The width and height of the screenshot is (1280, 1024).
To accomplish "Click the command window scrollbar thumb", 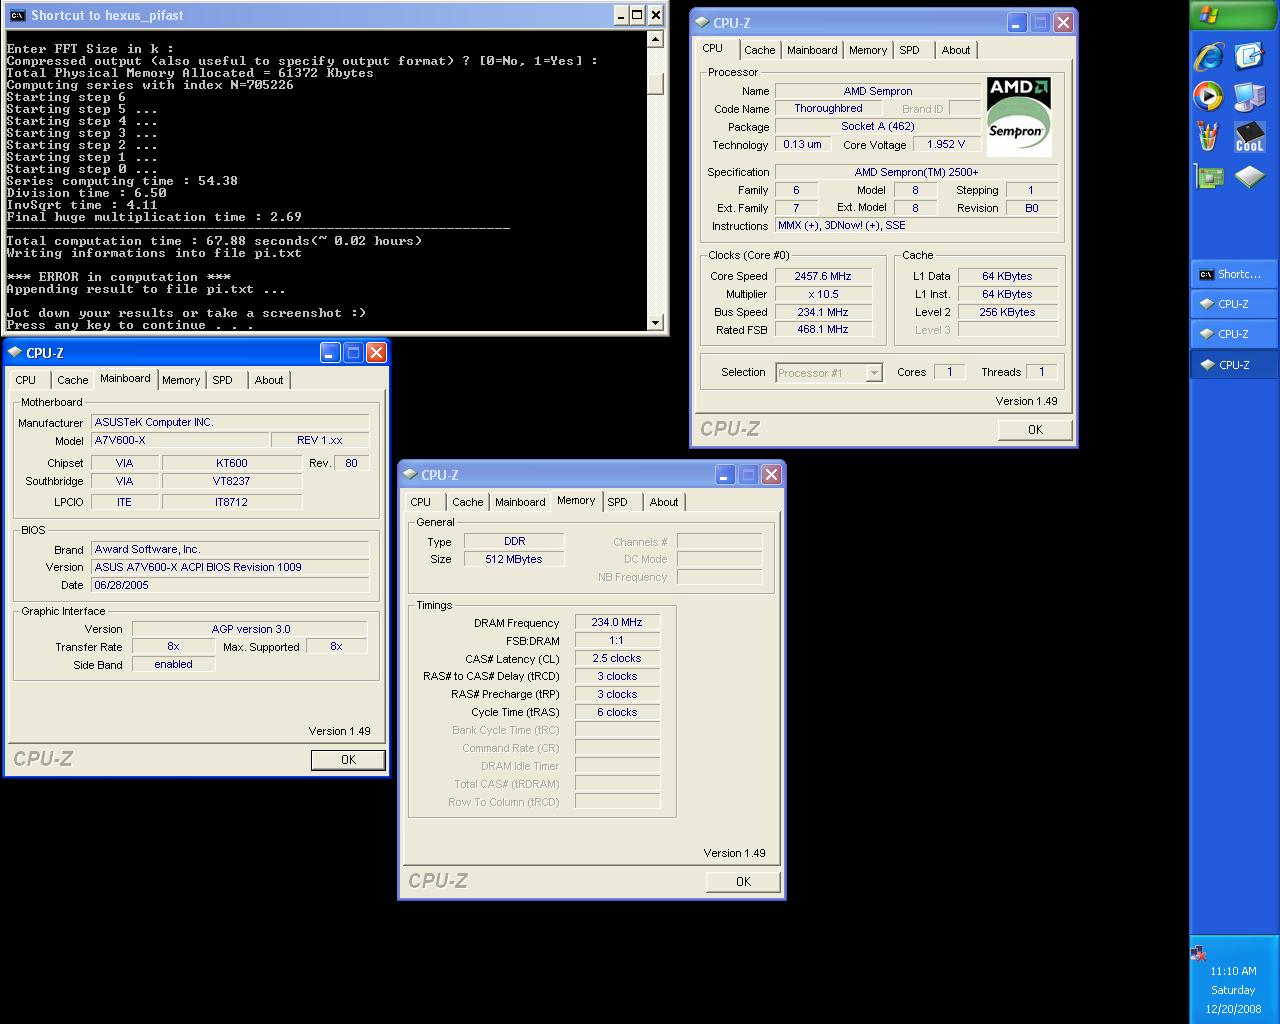I will pyautogui.click(x=656, y=84).
